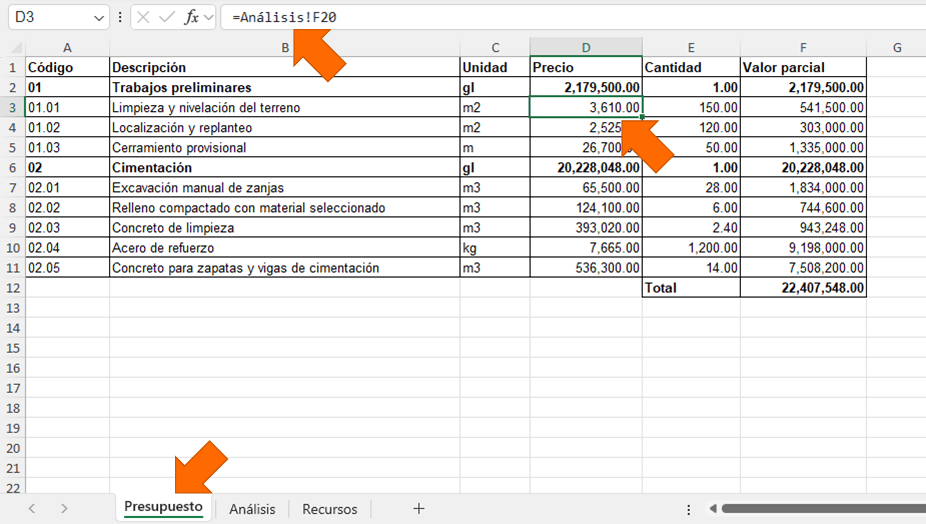Click the quantity cell 150.00
The width and height of the screenshot is (926, 524).
[691, 108]
